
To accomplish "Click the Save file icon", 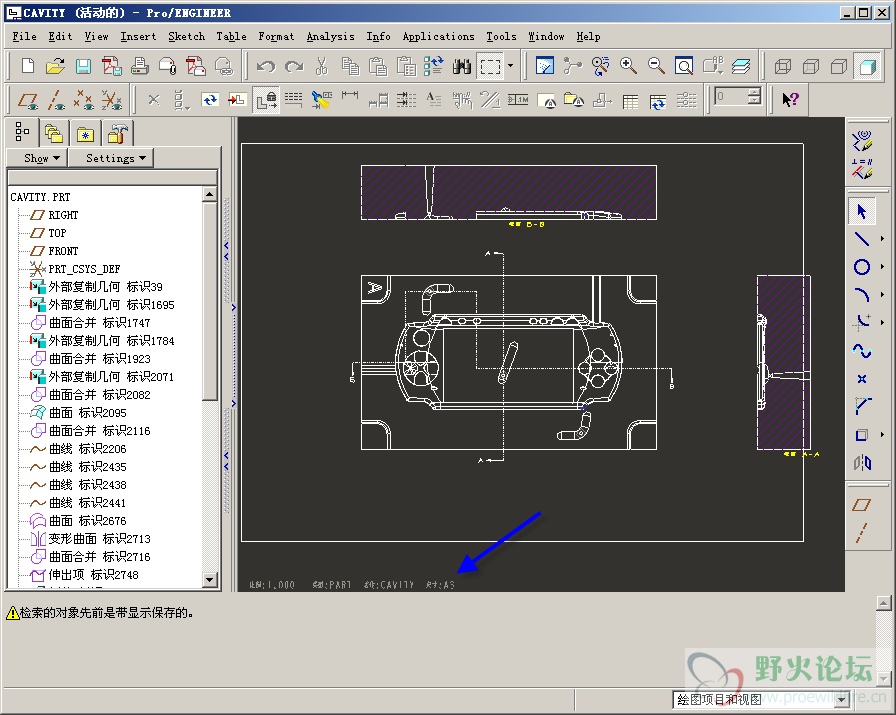I will point(83,67).
